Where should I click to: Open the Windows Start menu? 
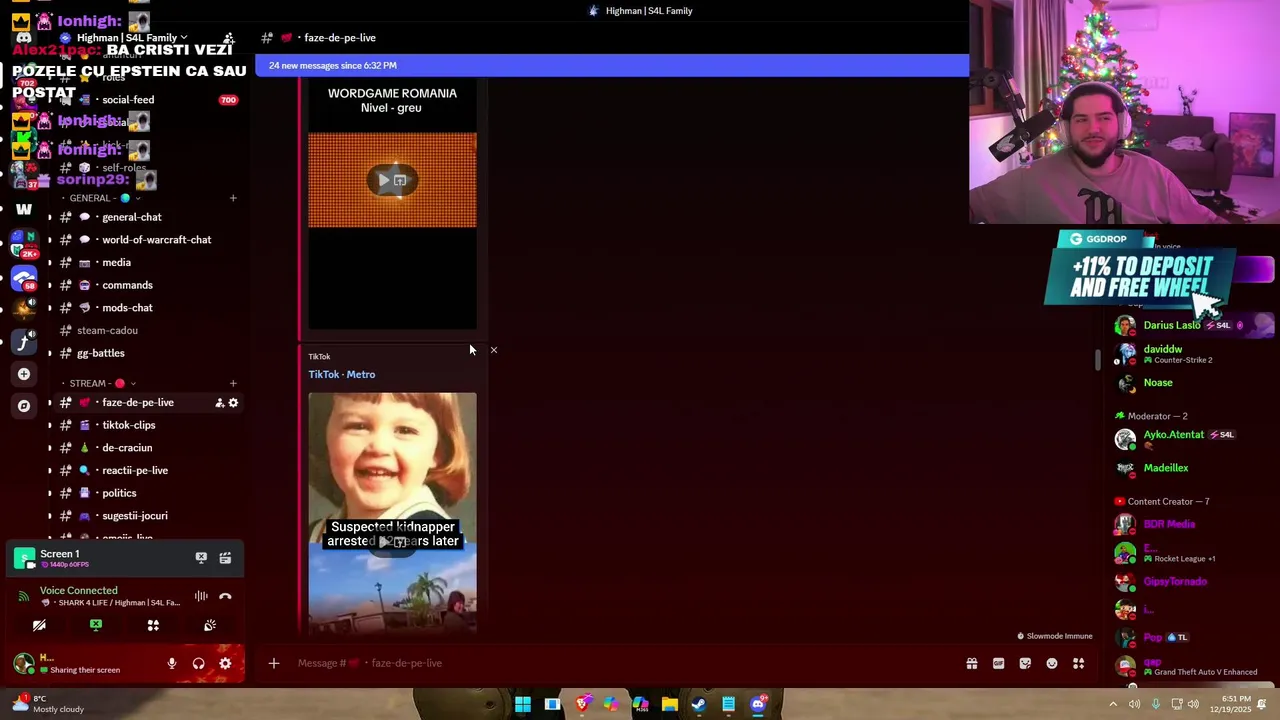(522, 704)
